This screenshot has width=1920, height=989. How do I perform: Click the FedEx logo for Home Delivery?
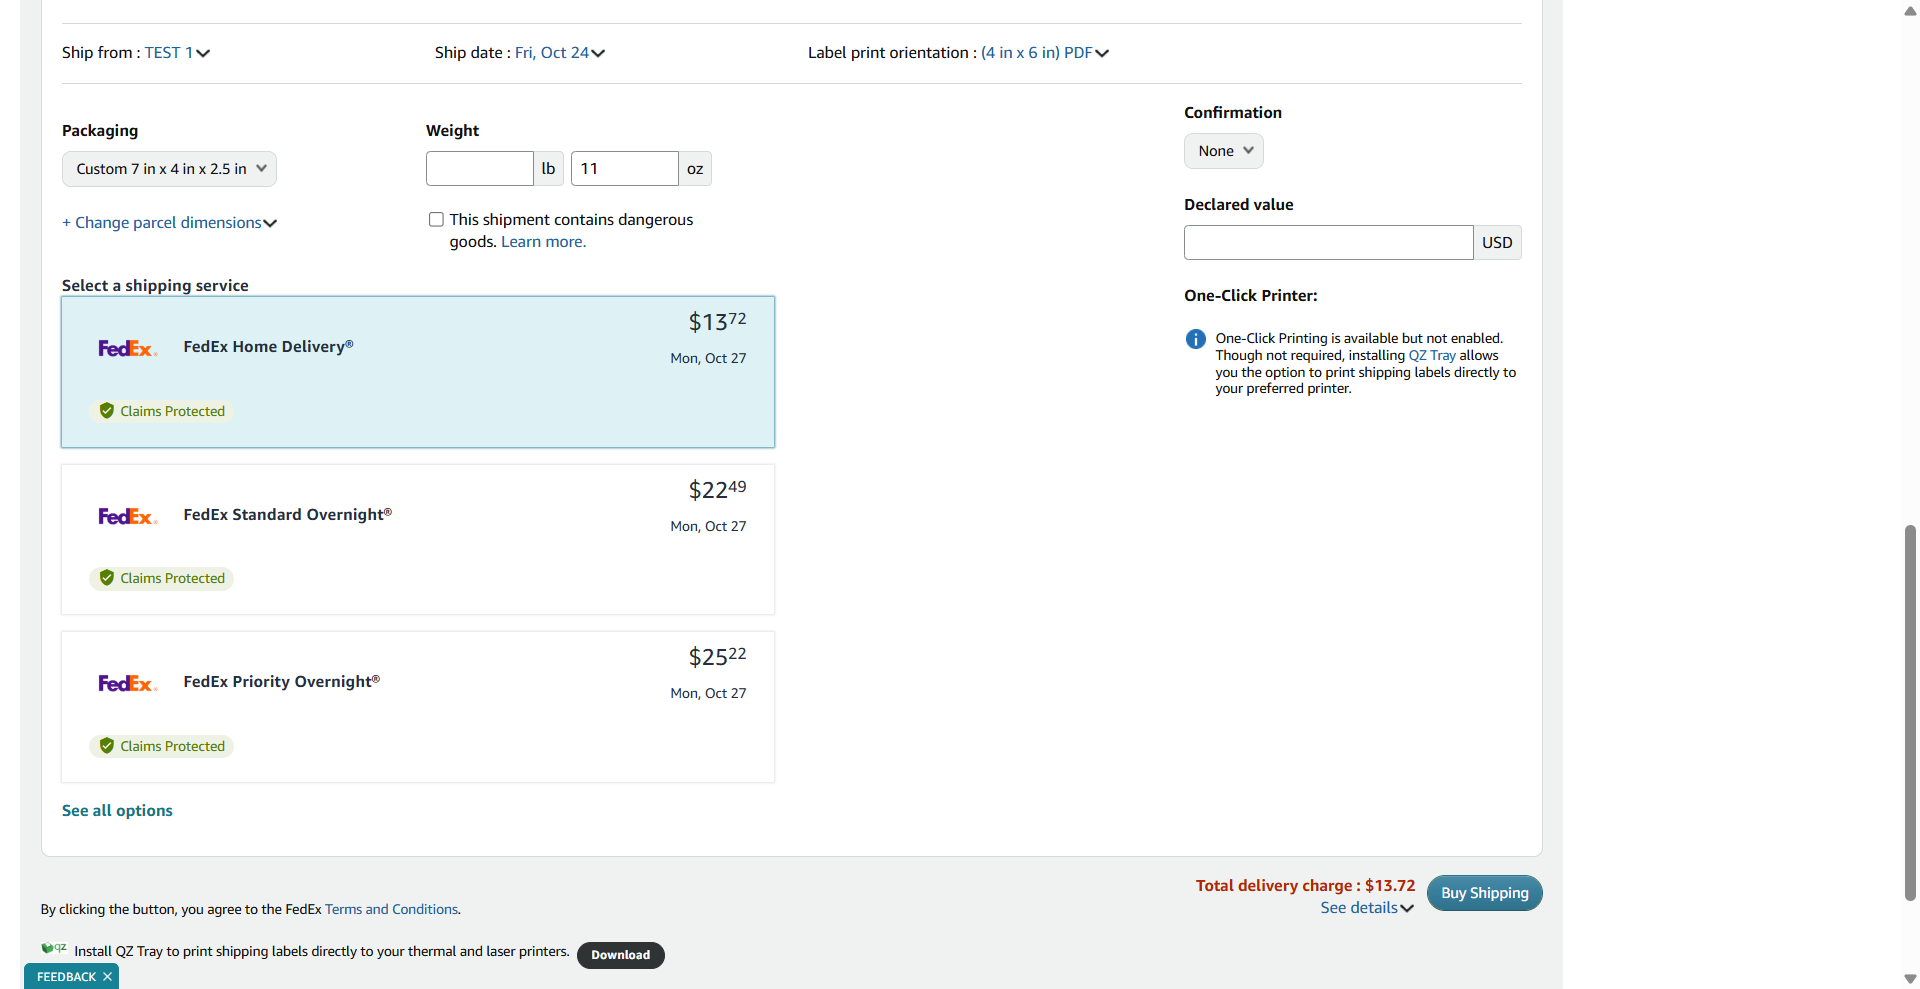pos(127,348)
